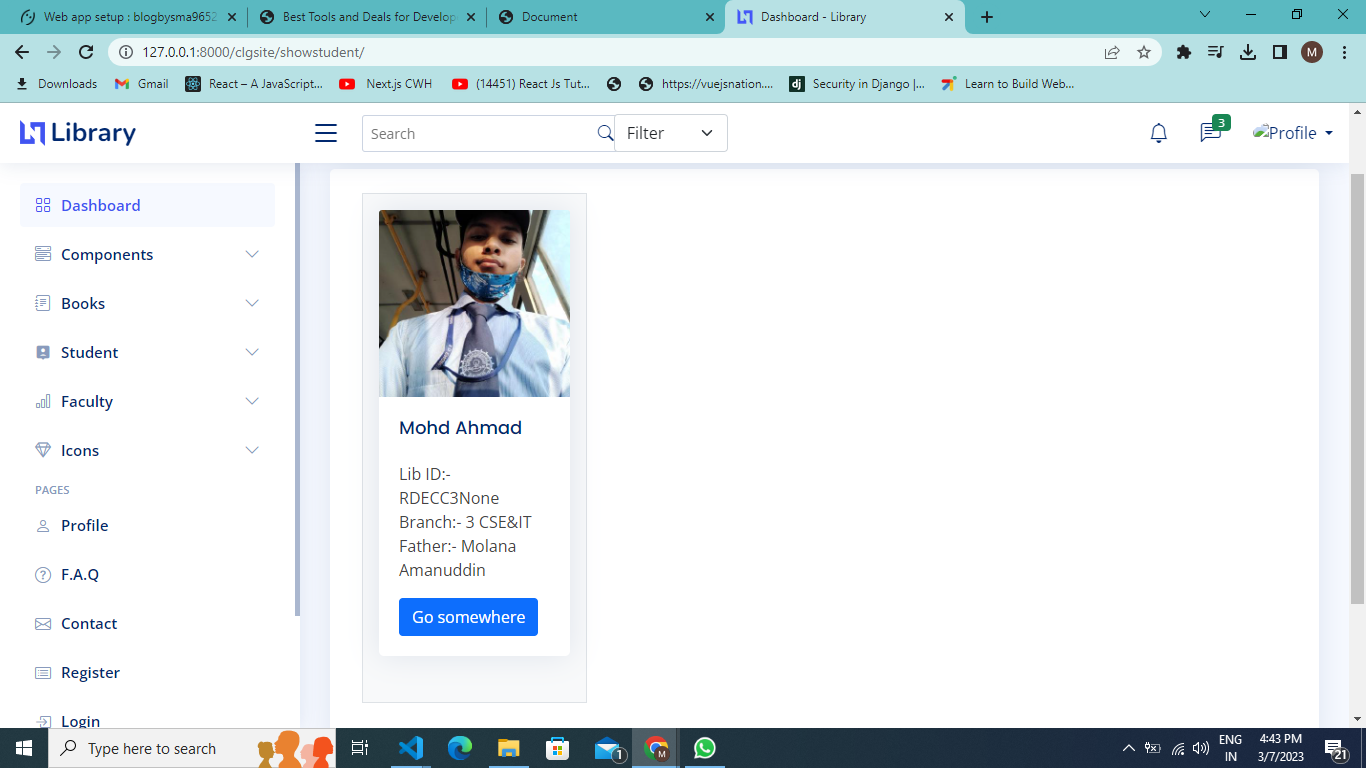Open the notifications bell icon
The image size is (1366, 768).
[1158, 133]
